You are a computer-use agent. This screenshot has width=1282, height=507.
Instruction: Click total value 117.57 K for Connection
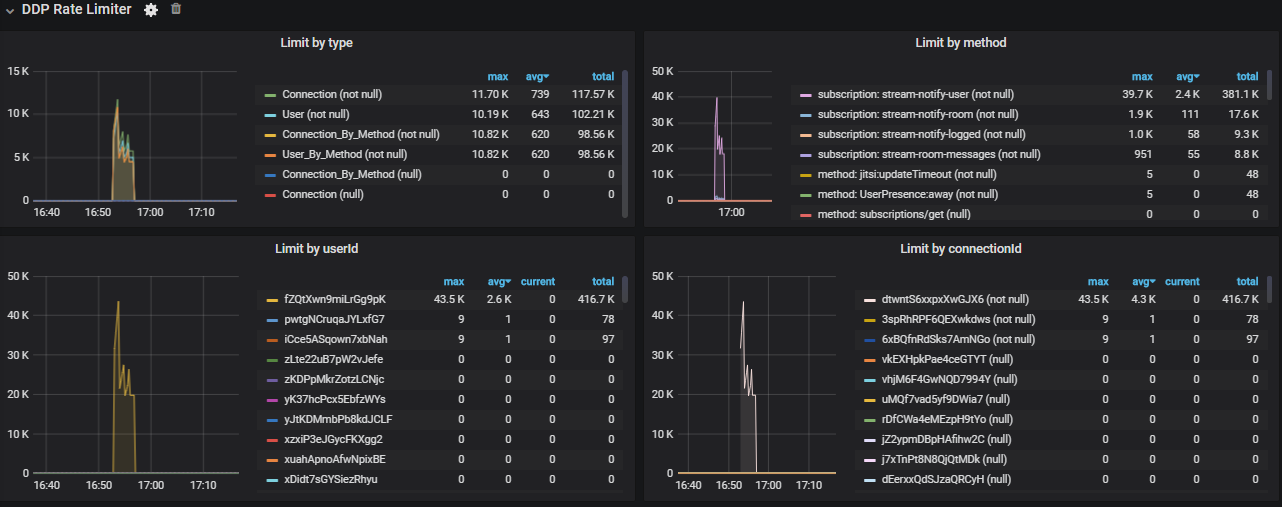pyautogui.click(x=594, y=94)
